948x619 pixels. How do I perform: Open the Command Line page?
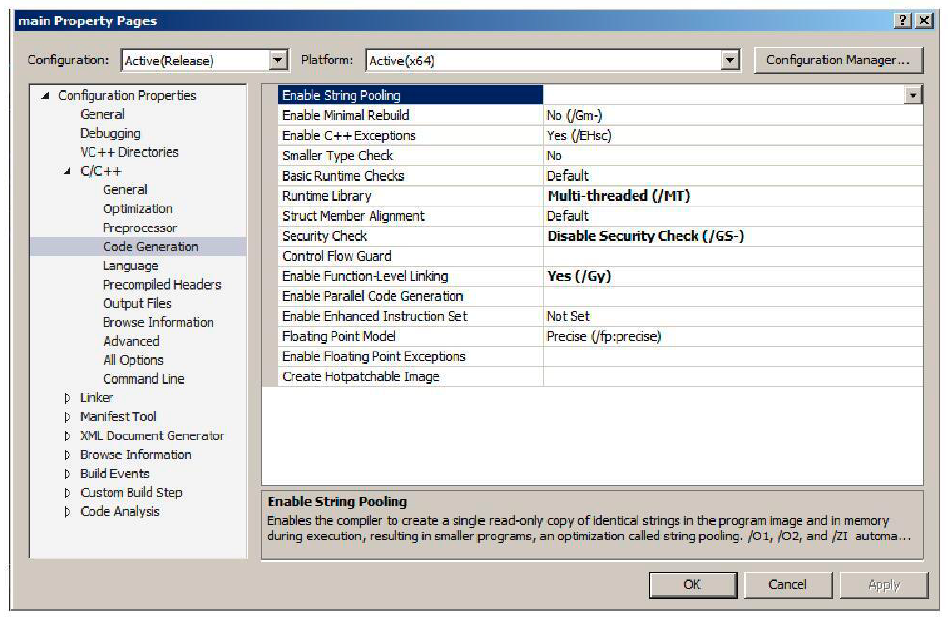coord(143,379)
